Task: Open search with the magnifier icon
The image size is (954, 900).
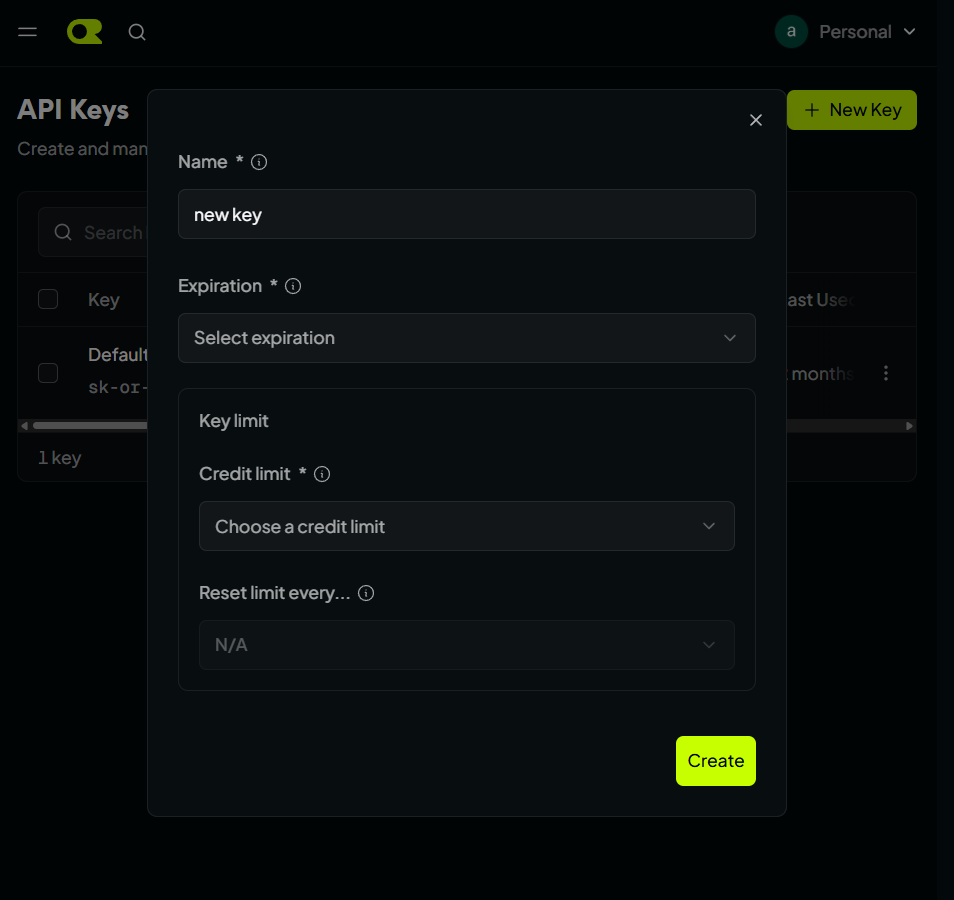Action: (137, 32)
